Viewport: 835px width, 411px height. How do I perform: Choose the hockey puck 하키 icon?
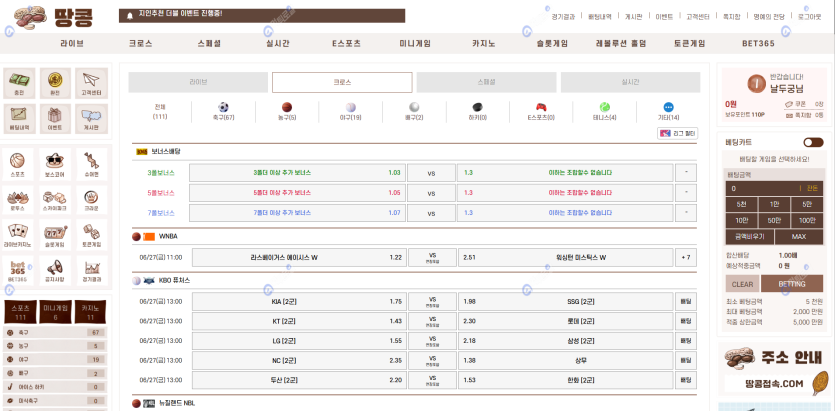coord(477,107)
